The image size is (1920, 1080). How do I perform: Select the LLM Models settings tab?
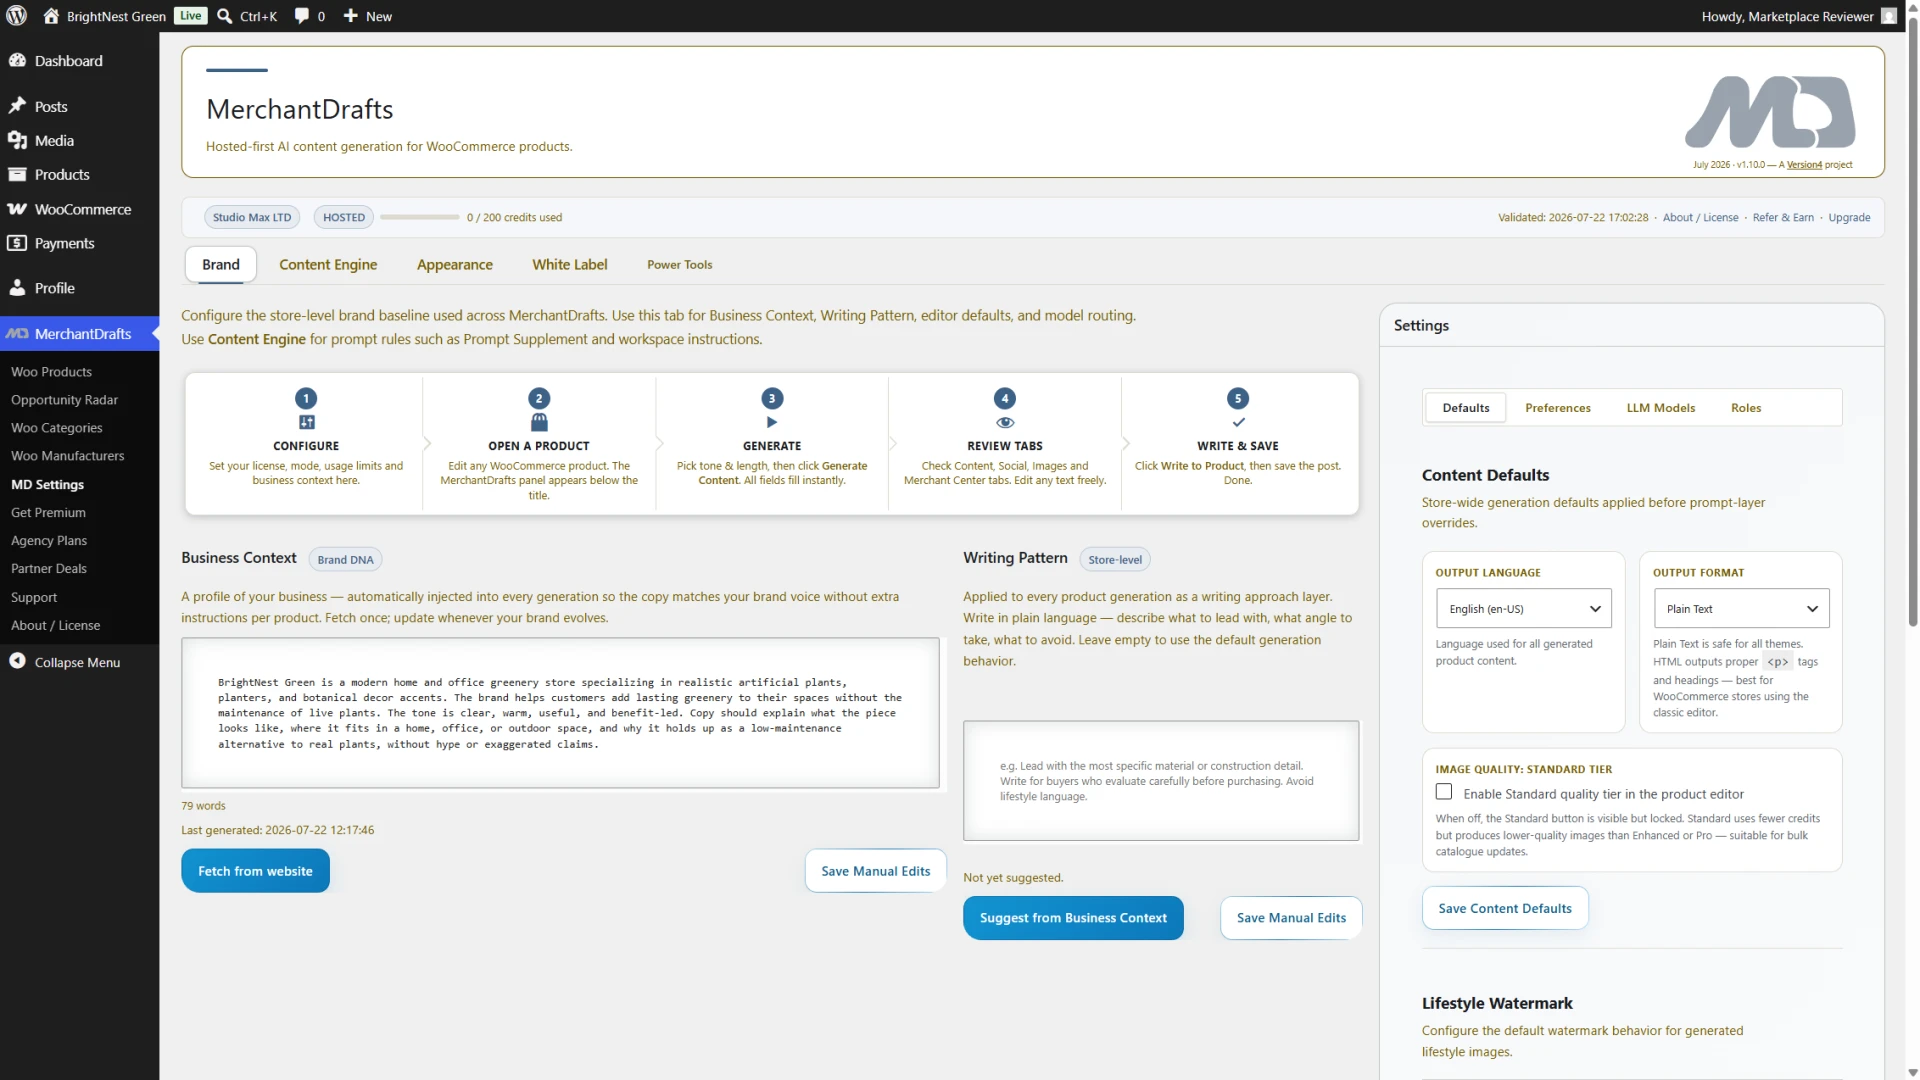click(1660, 408)
